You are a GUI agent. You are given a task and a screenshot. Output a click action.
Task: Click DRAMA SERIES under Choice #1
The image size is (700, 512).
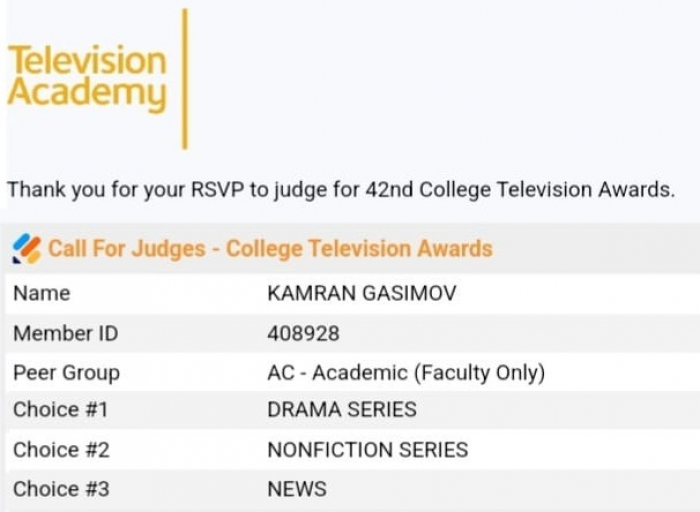coord(342,409)
